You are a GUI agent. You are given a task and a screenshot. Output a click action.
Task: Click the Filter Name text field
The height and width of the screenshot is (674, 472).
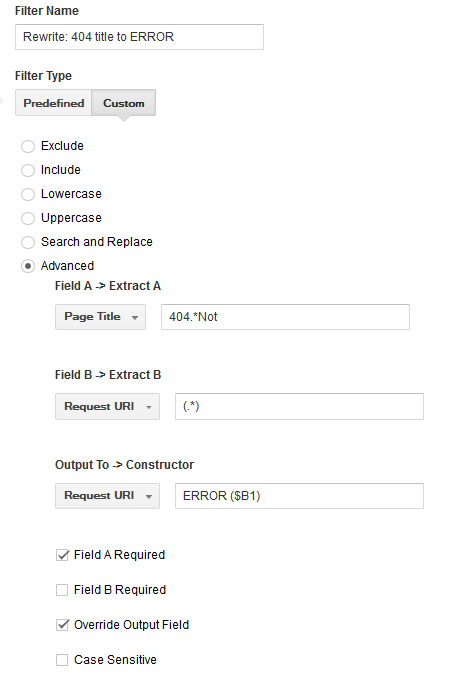[x=139, y=37]
